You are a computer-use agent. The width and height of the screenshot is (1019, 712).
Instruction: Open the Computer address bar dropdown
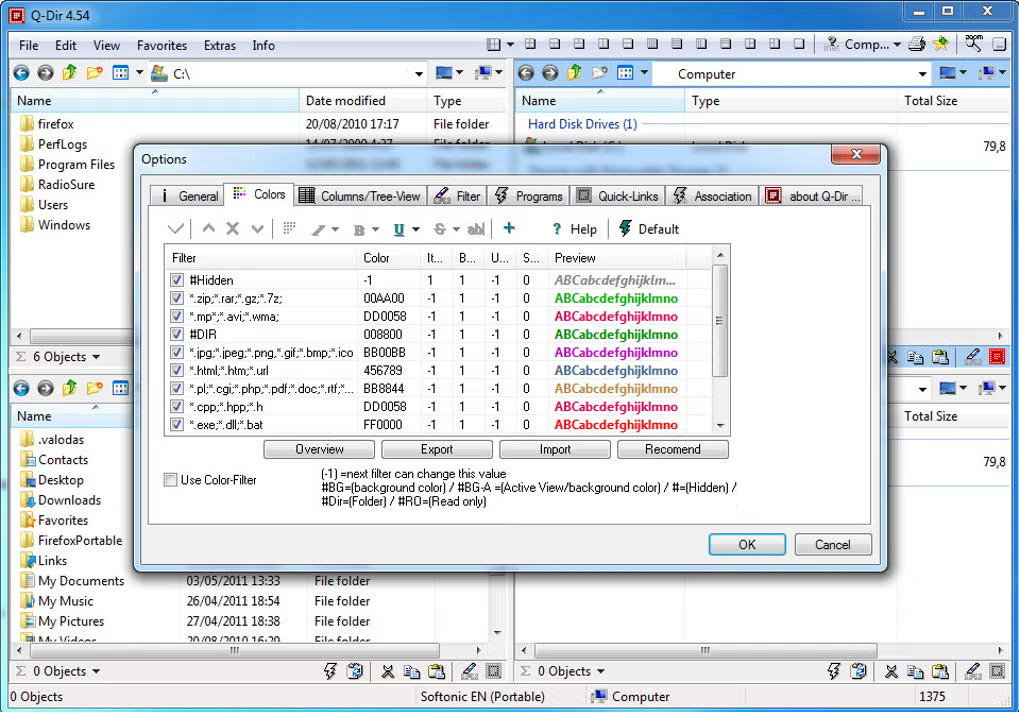pos(923,73)
